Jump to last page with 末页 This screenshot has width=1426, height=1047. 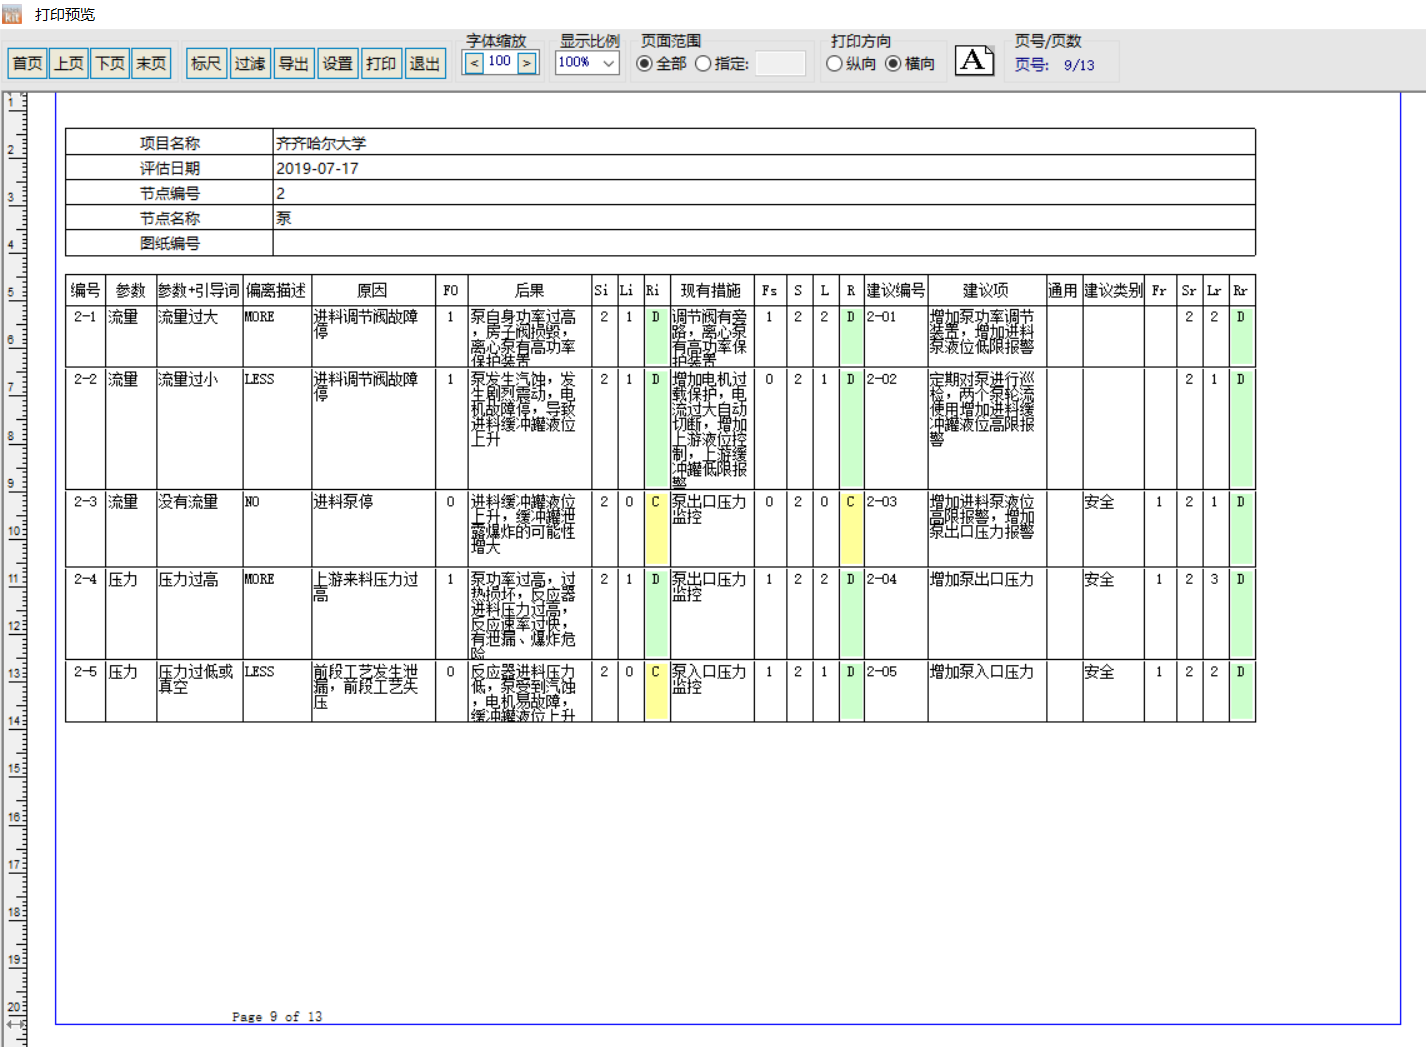tap(151, 64)
